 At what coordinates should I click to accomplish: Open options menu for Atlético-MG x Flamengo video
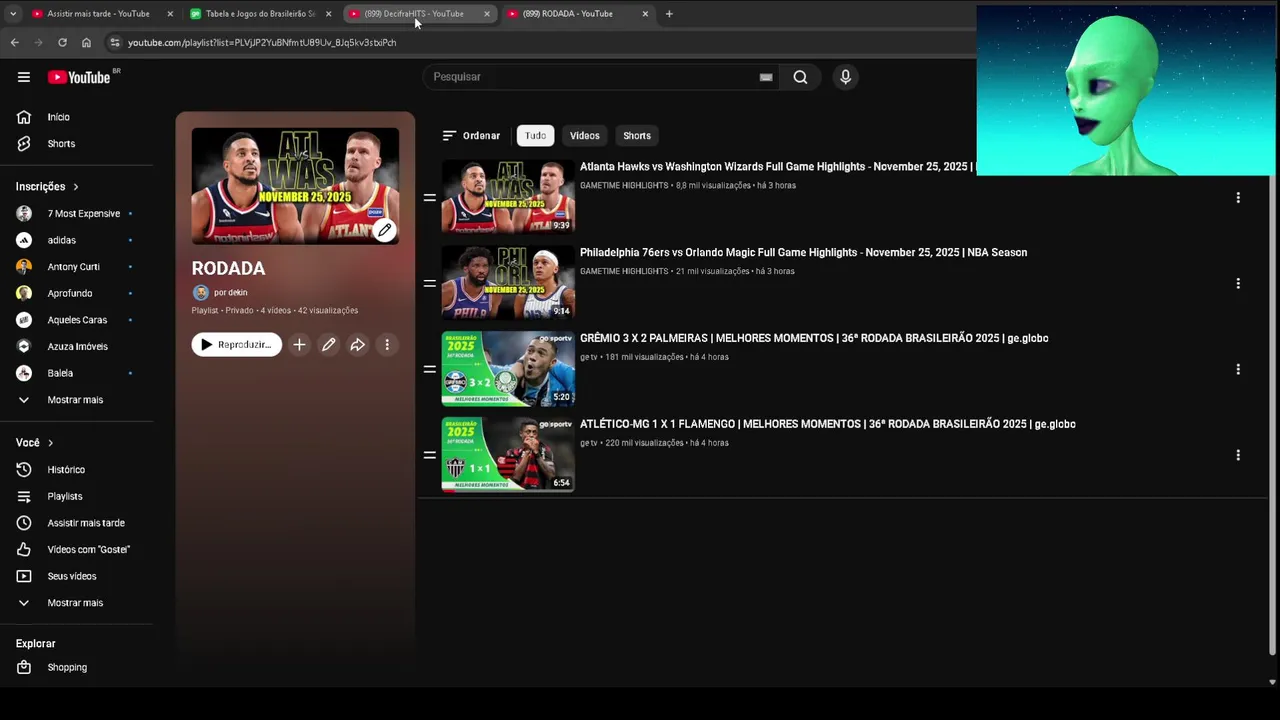1238,456
